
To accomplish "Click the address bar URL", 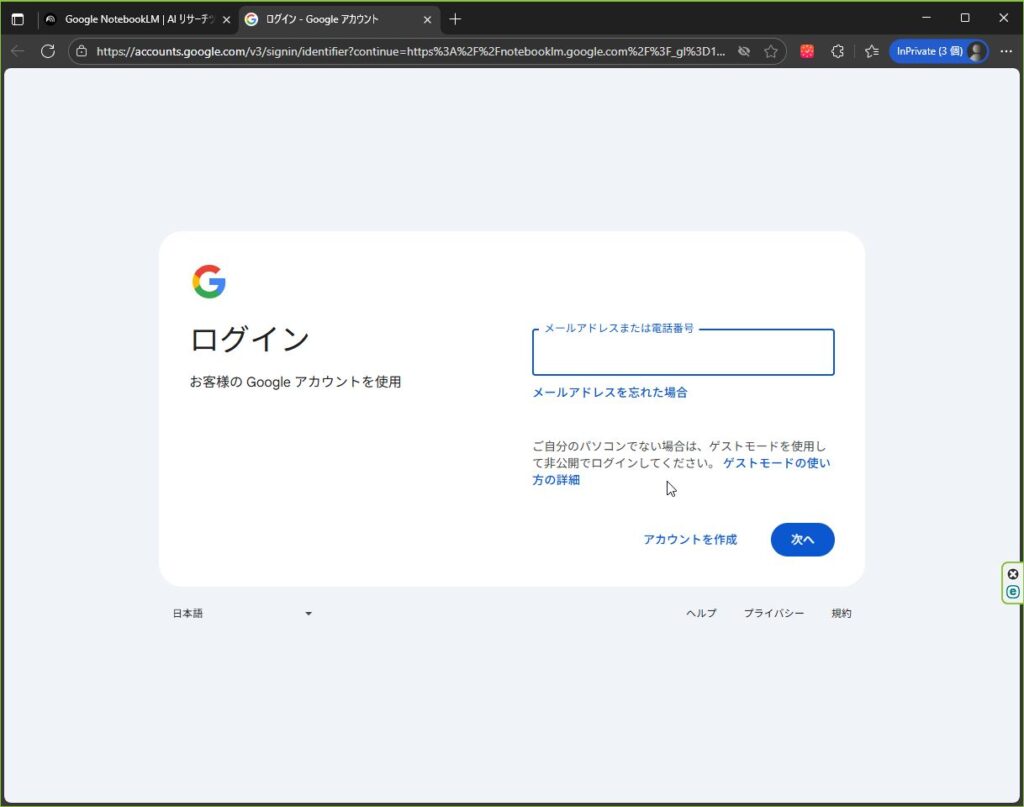I will click(x=410, y=51).
